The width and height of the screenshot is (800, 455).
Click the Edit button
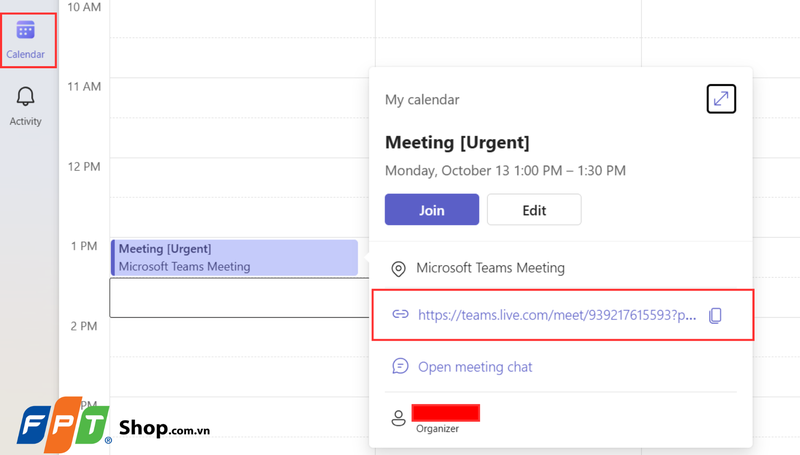[x=534, y=210]
